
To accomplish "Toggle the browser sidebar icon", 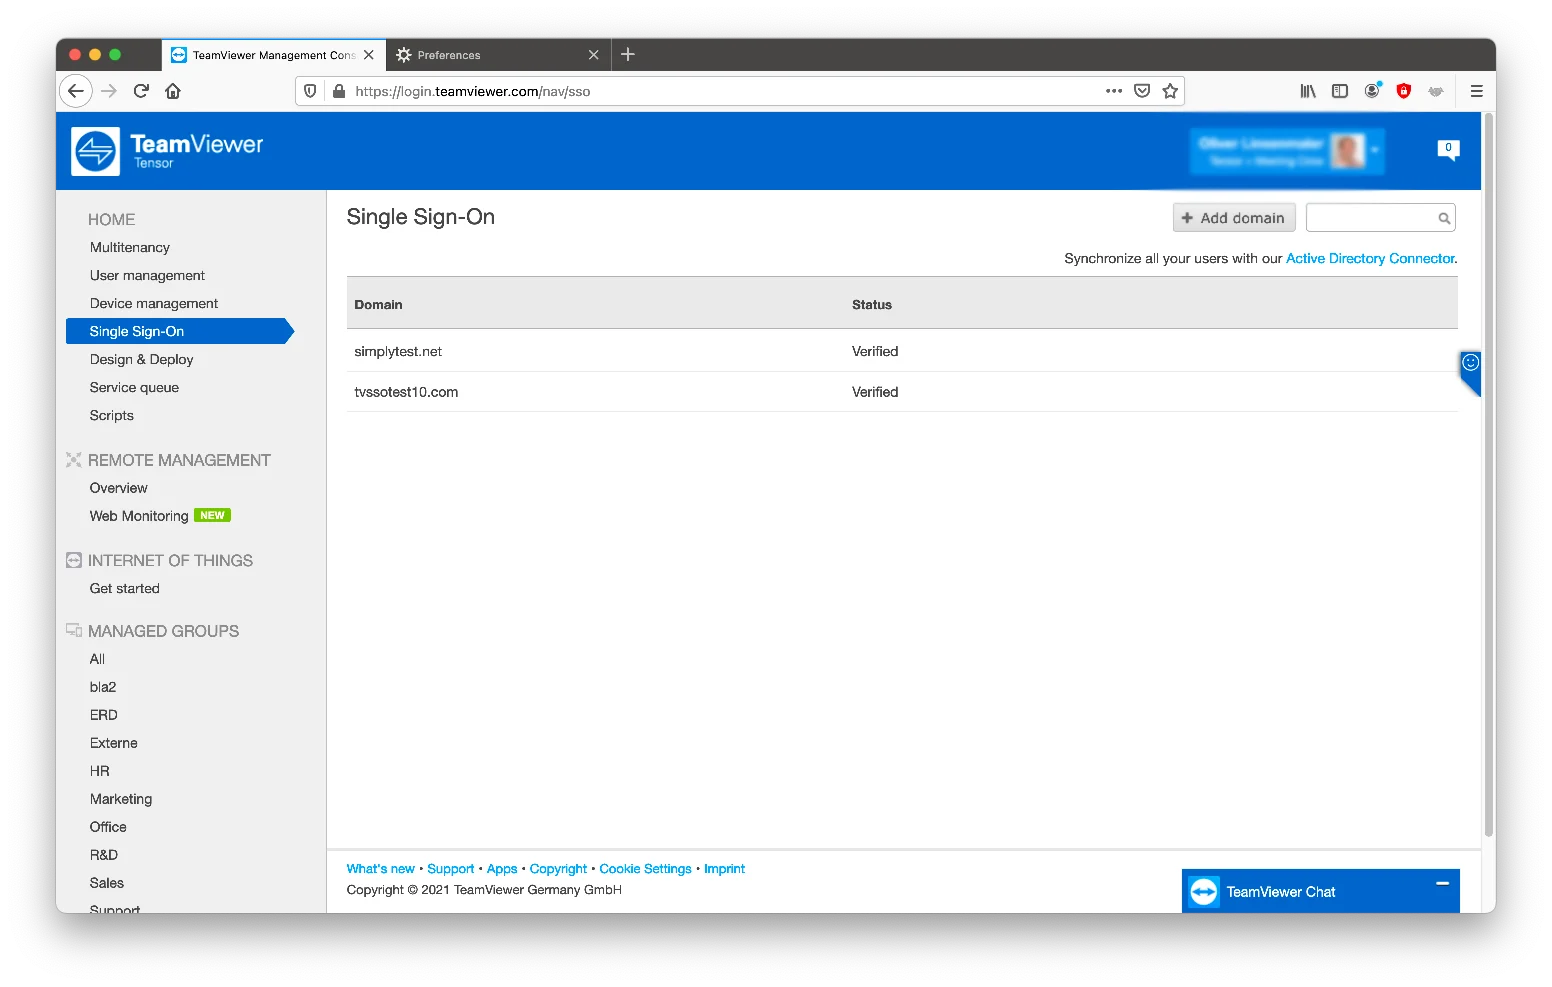I will 1340,91.
